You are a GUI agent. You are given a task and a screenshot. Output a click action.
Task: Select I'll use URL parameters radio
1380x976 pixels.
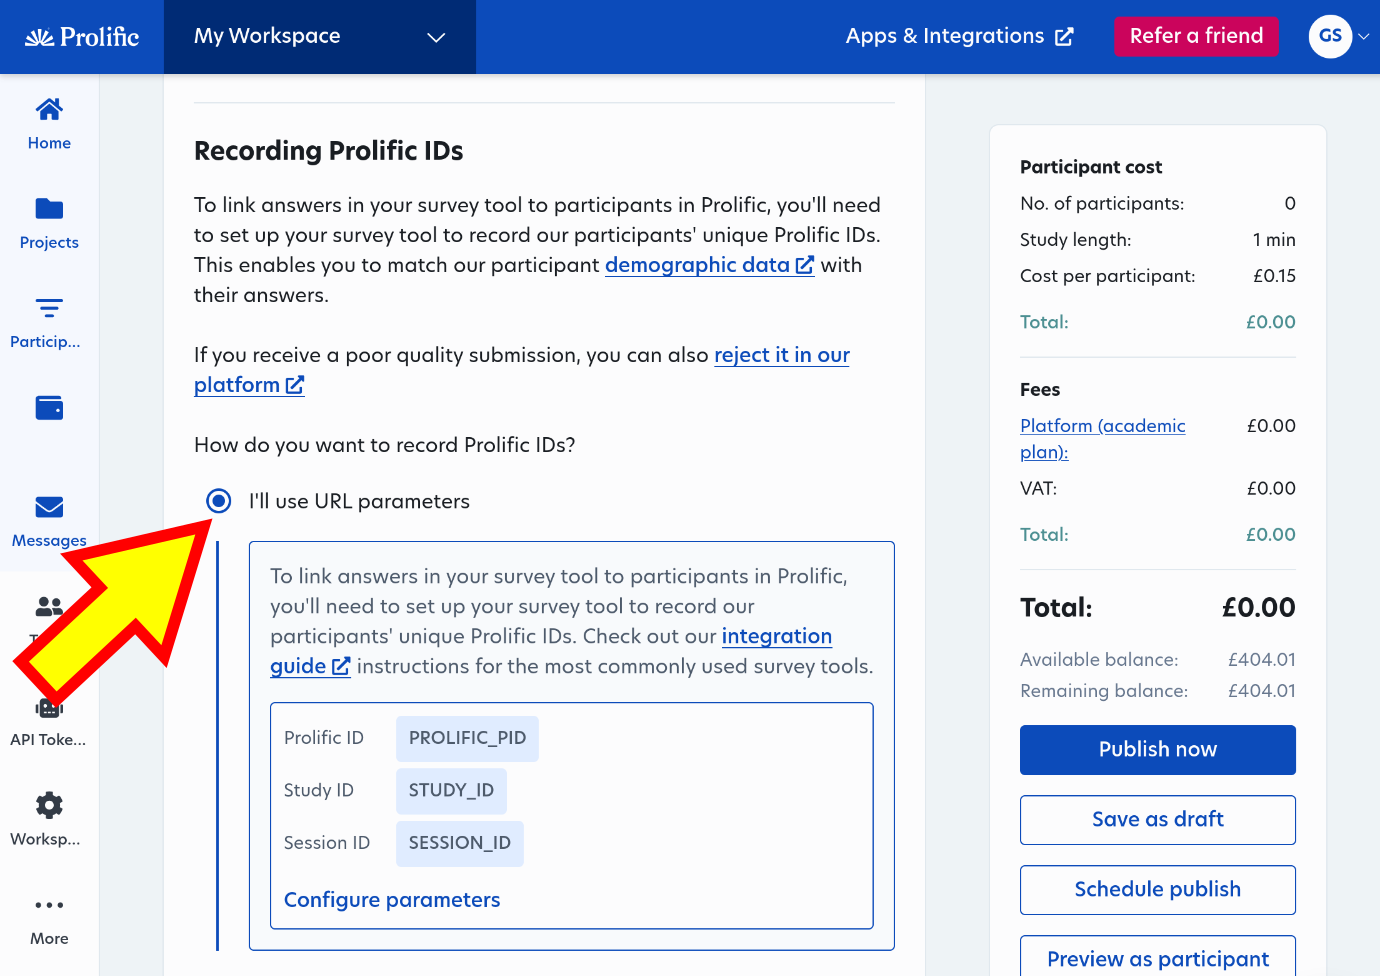pos(219,501)
